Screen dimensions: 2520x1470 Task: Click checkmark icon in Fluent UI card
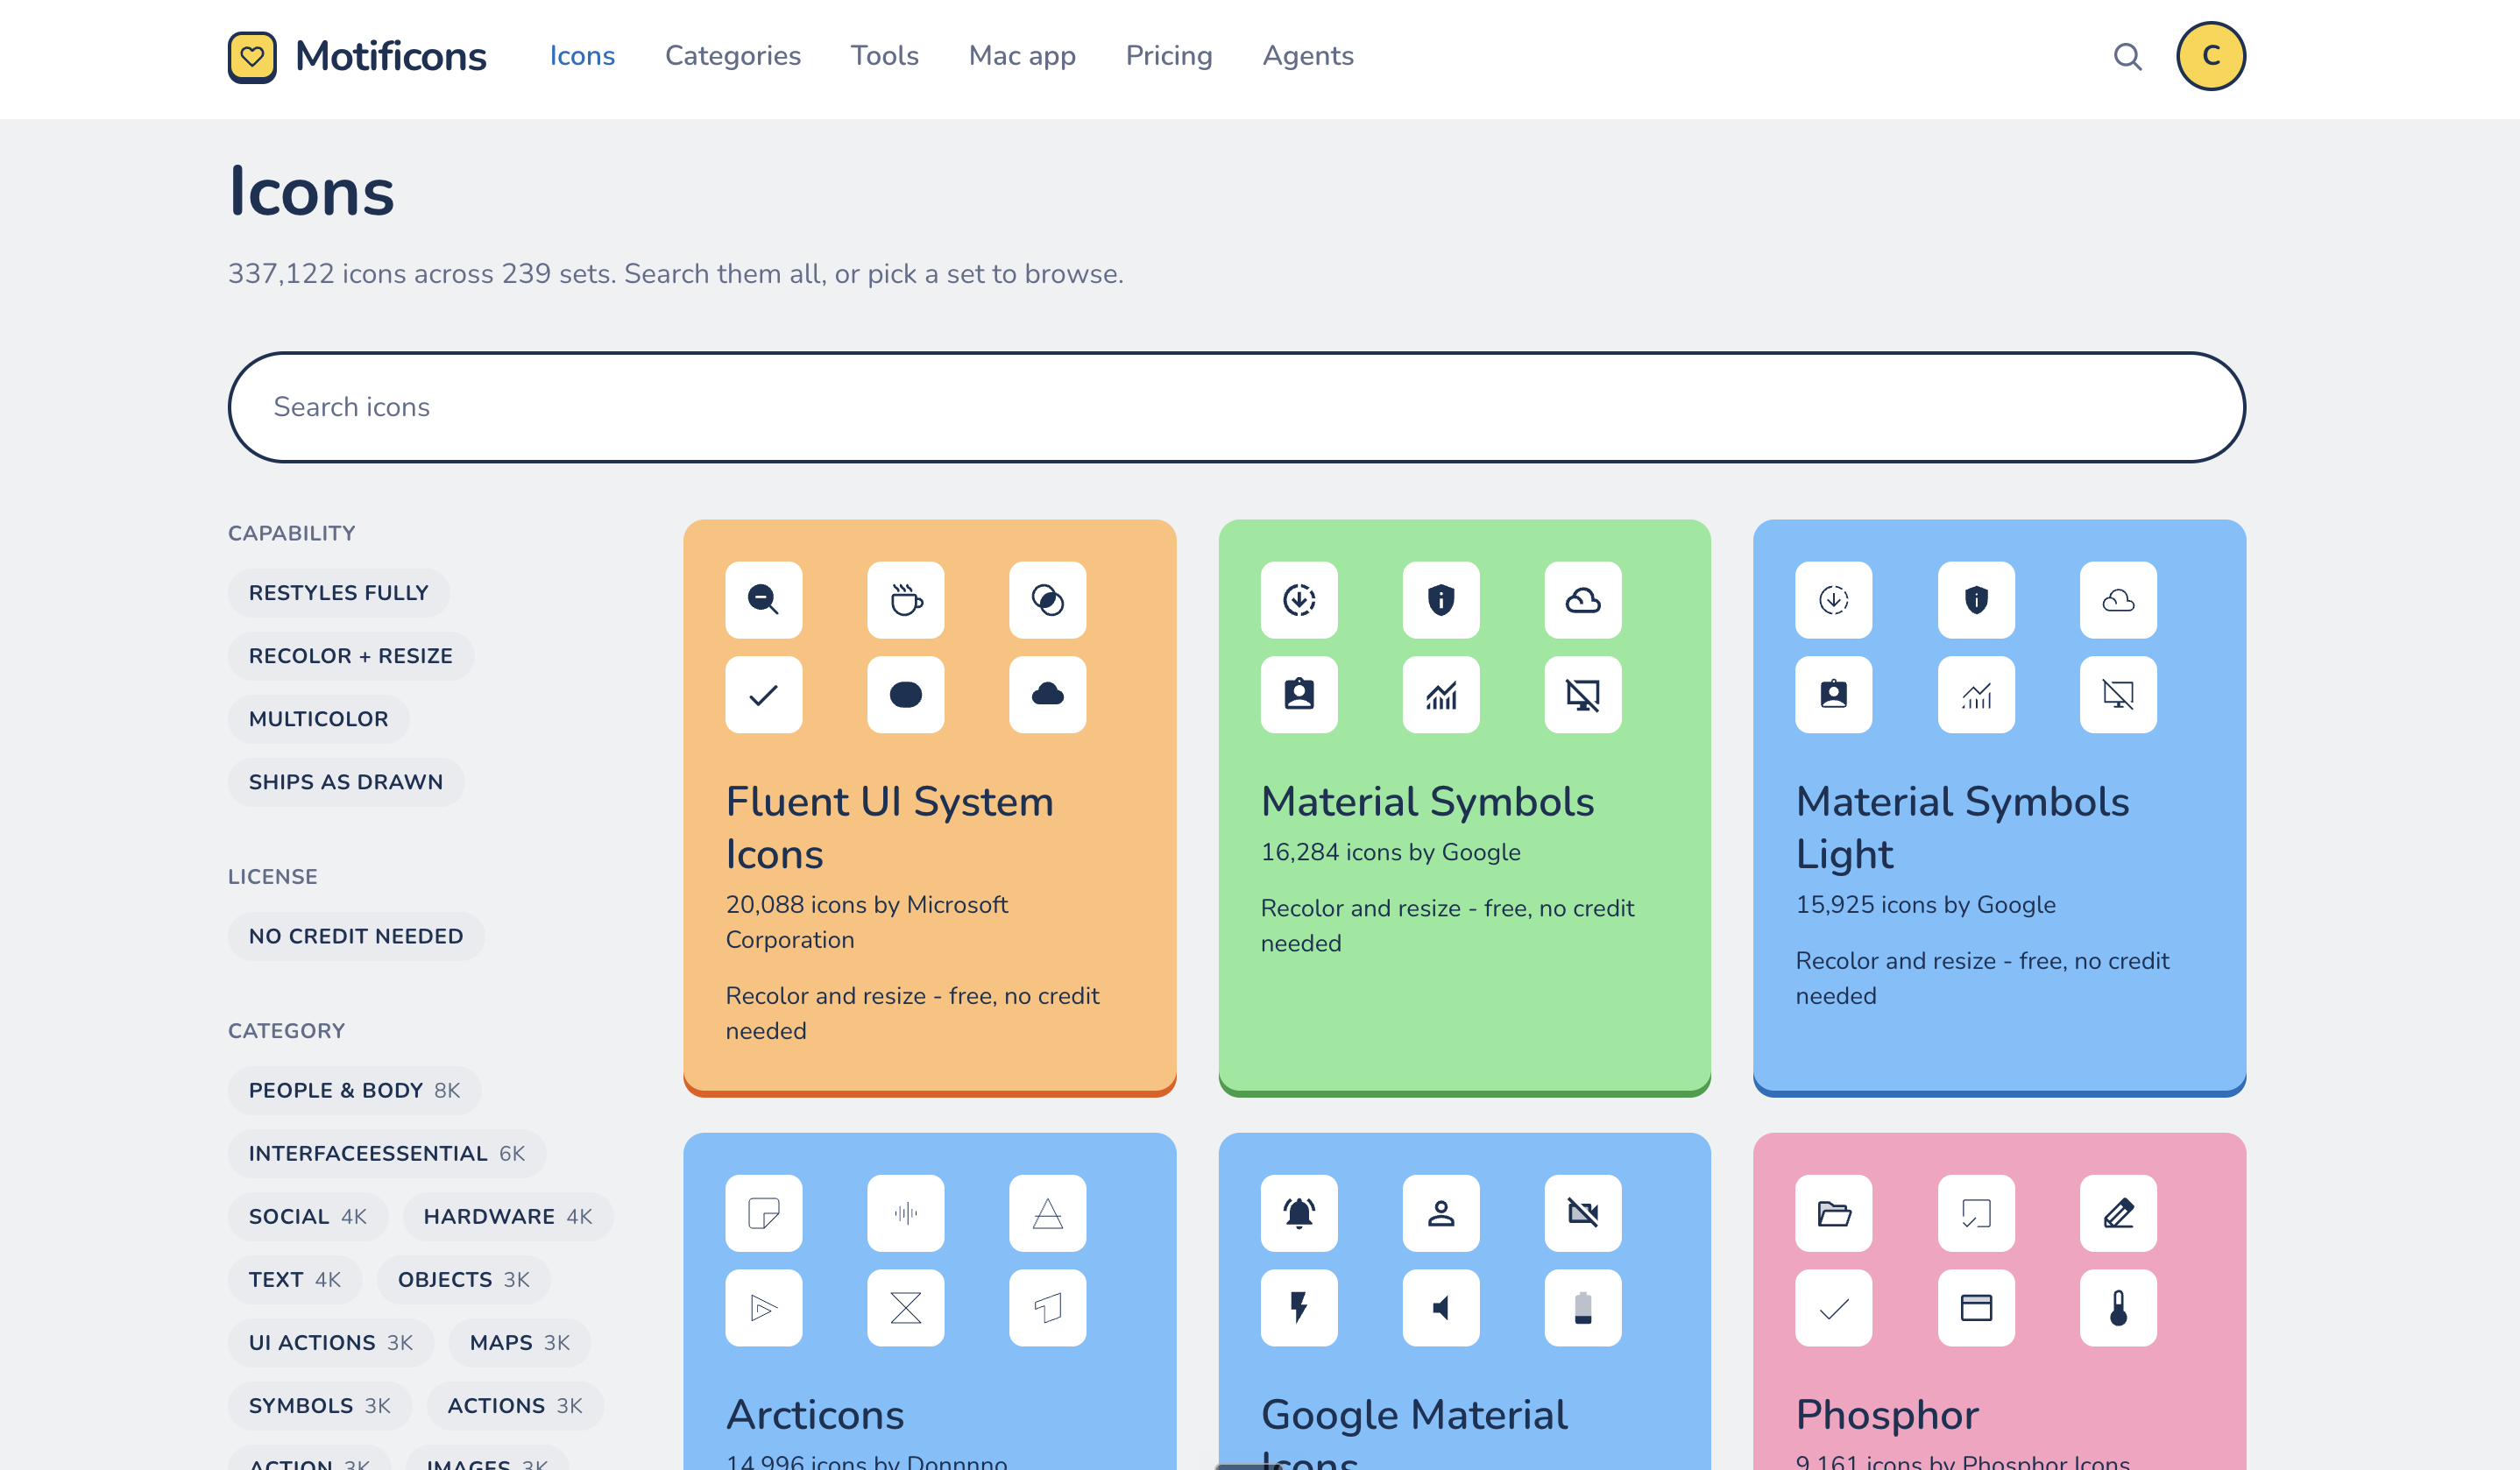pyautogui.click(x=763, y=694)
